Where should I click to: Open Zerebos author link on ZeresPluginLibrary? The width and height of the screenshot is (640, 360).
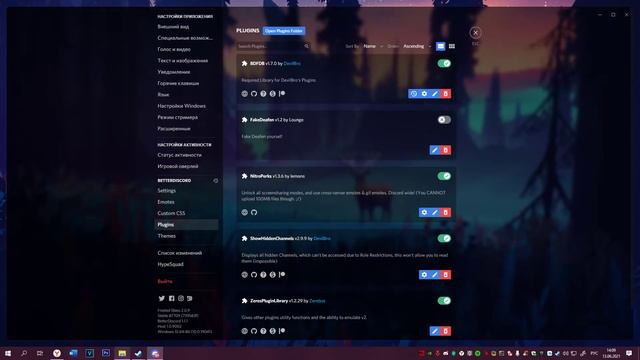317,301
